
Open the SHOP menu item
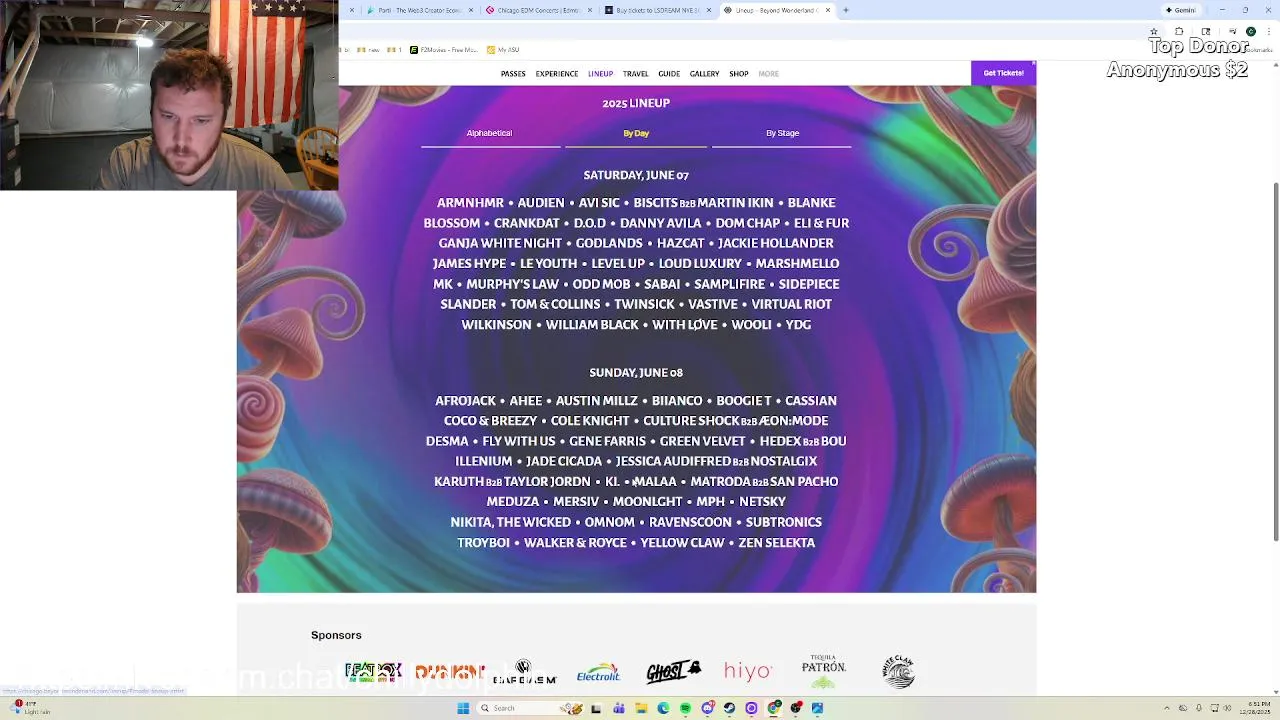coord(738,74)
